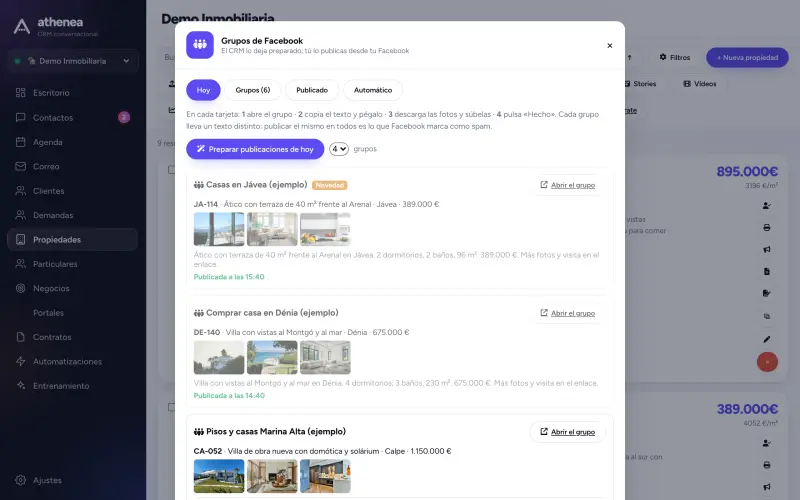
Task: Click the Escritorio dashboard icon
Action: tap(20, 93)
